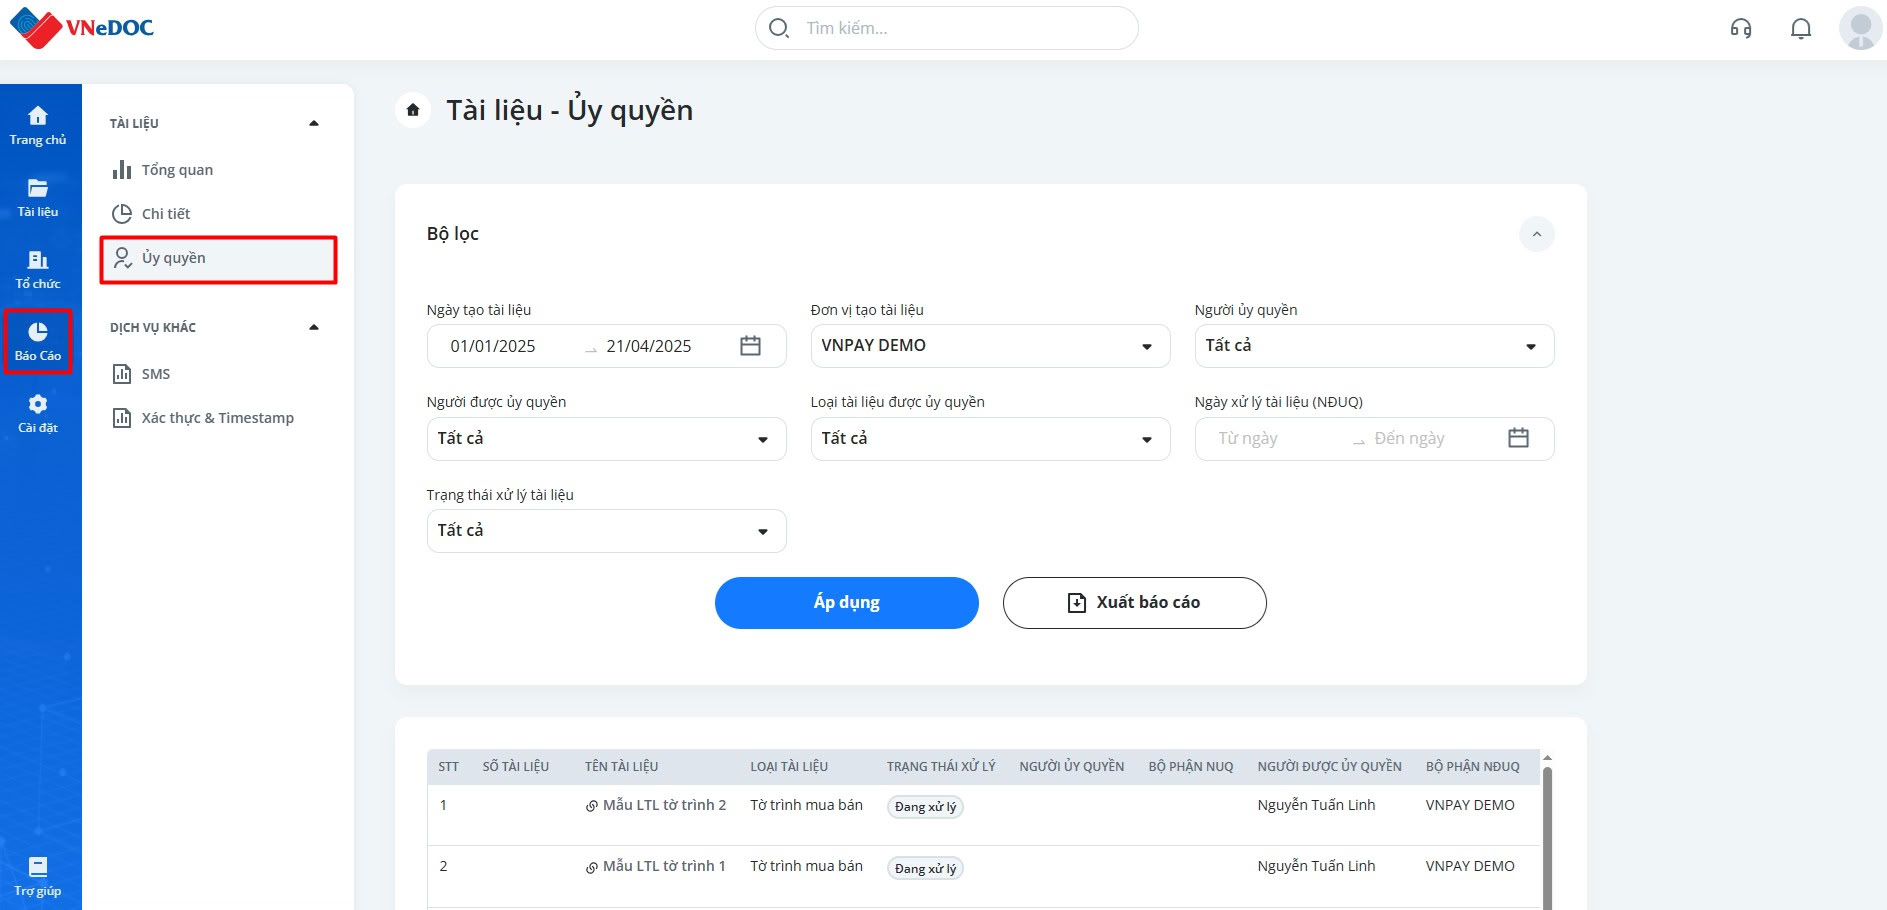Open Xác thực & Timestamp report
This screenshot has height=910, width=1887.
click(217, 418)
